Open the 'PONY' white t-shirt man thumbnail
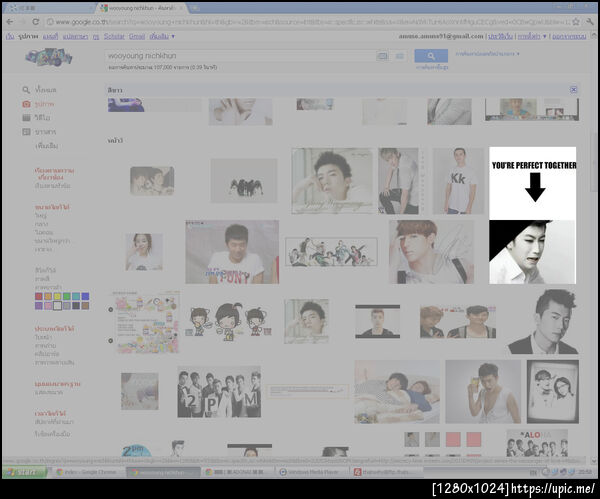Screen dimensions: 600x499 click(x=232, y=252)
